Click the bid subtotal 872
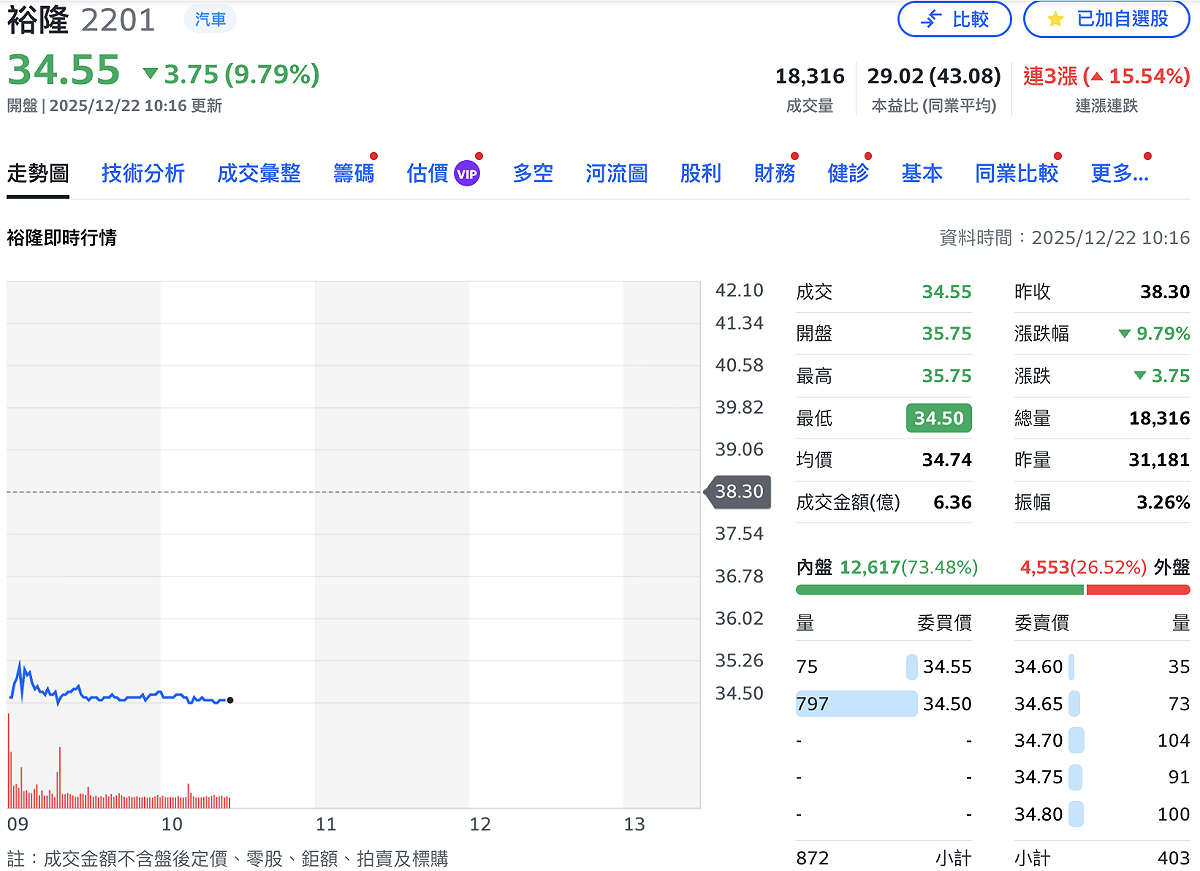The image size is (1200, 871). 813,858
